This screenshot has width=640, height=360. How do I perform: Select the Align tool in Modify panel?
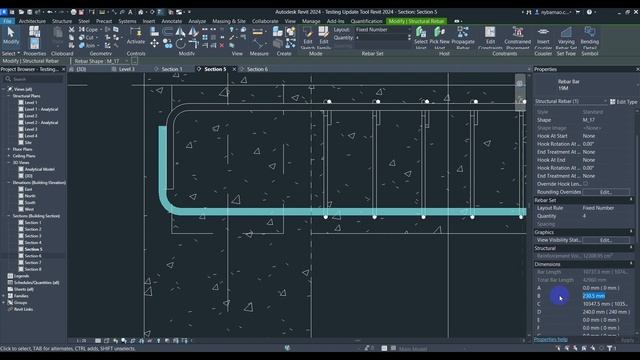coord(154,31)
